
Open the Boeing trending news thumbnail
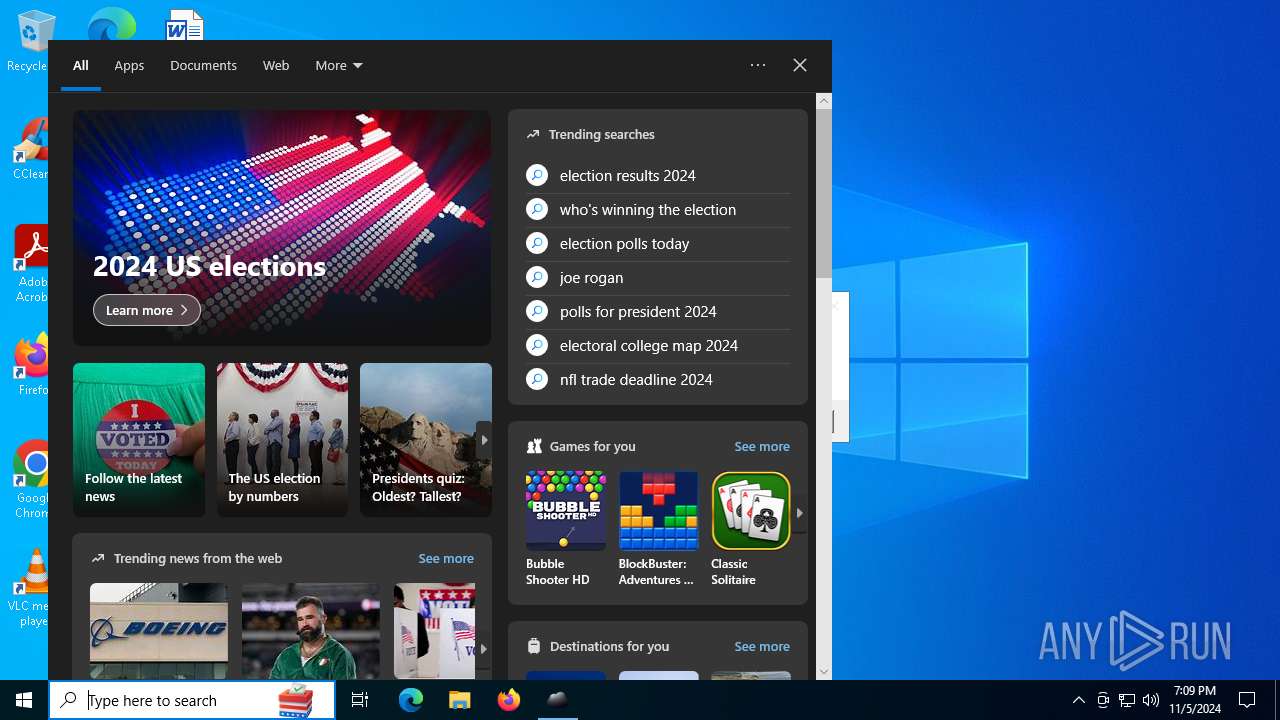coord(159,631)
